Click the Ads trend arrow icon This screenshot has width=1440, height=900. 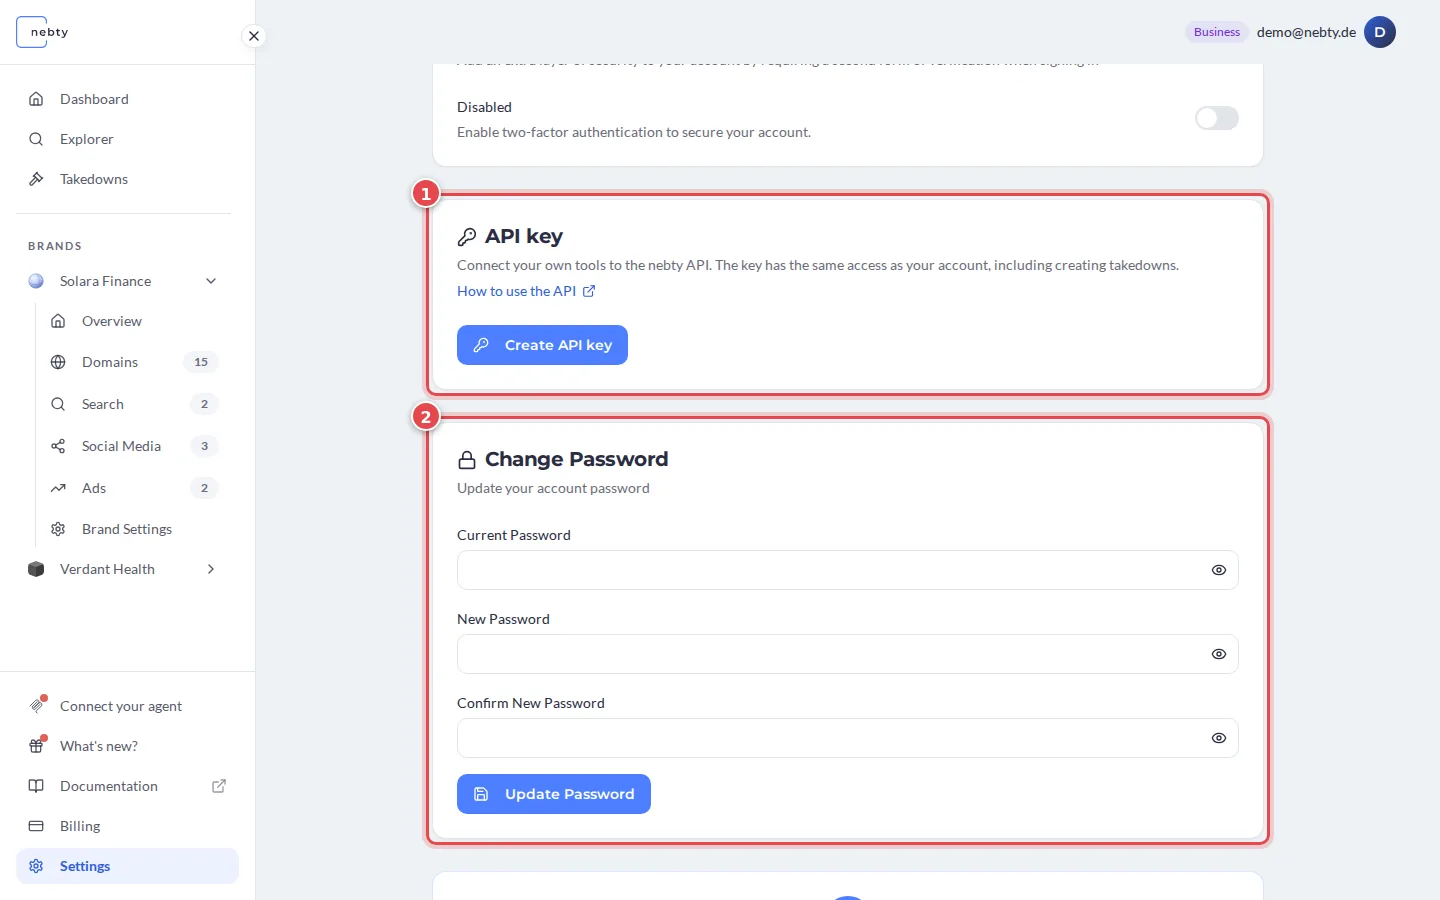coord(58,488)
